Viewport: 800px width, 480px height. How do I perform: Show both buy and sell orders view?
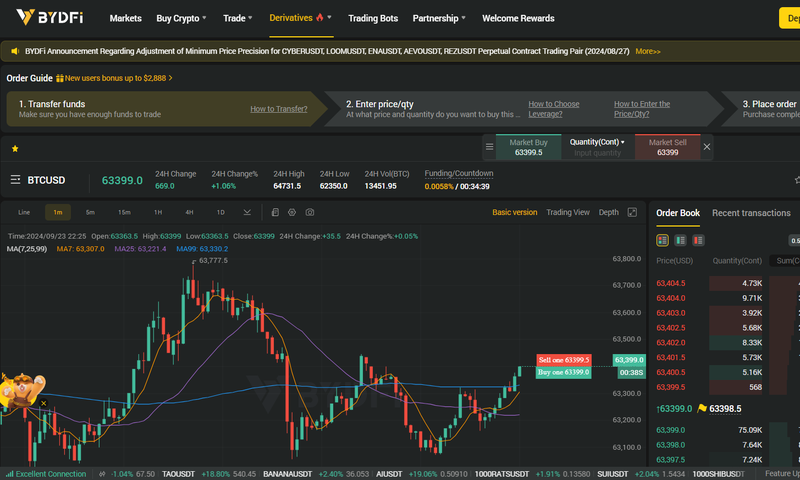[662, 240]
